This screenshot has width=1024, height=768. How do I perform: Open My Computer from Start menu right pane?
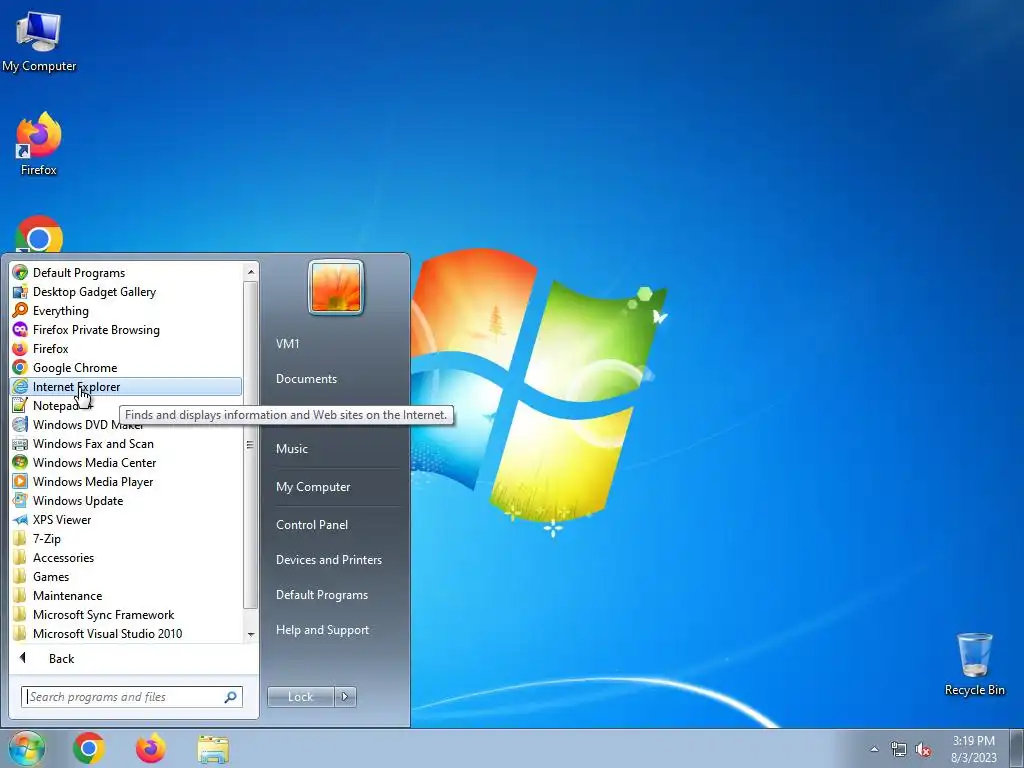click(x=313, y=487)
